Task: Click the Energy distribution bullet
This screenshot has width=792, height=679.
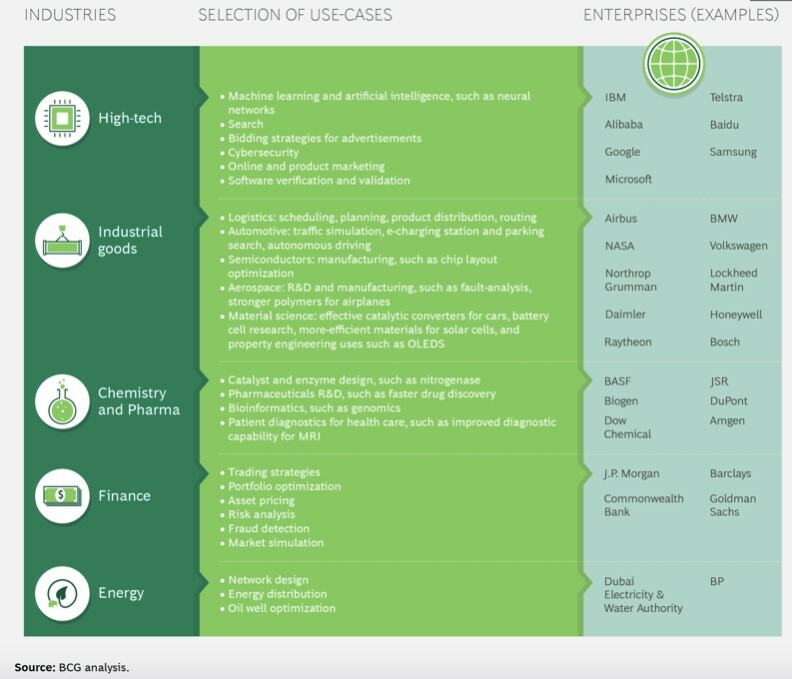Action: click(274, 594)
